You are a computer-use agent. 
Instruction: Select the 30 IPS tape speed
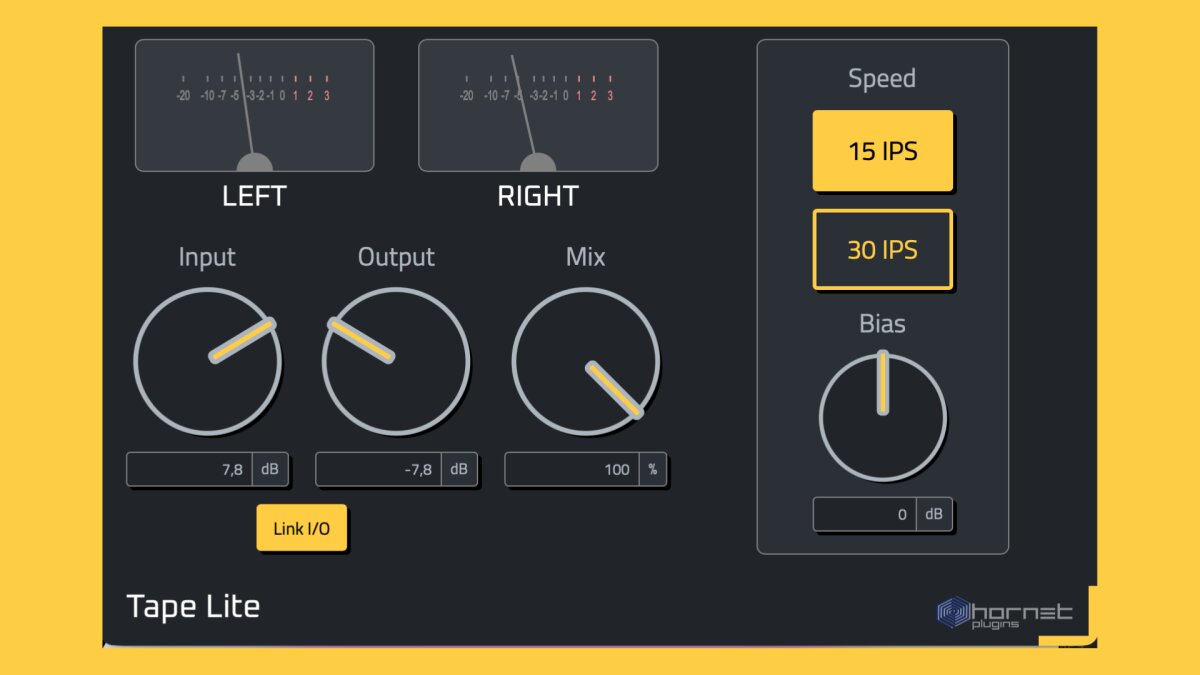882,249
